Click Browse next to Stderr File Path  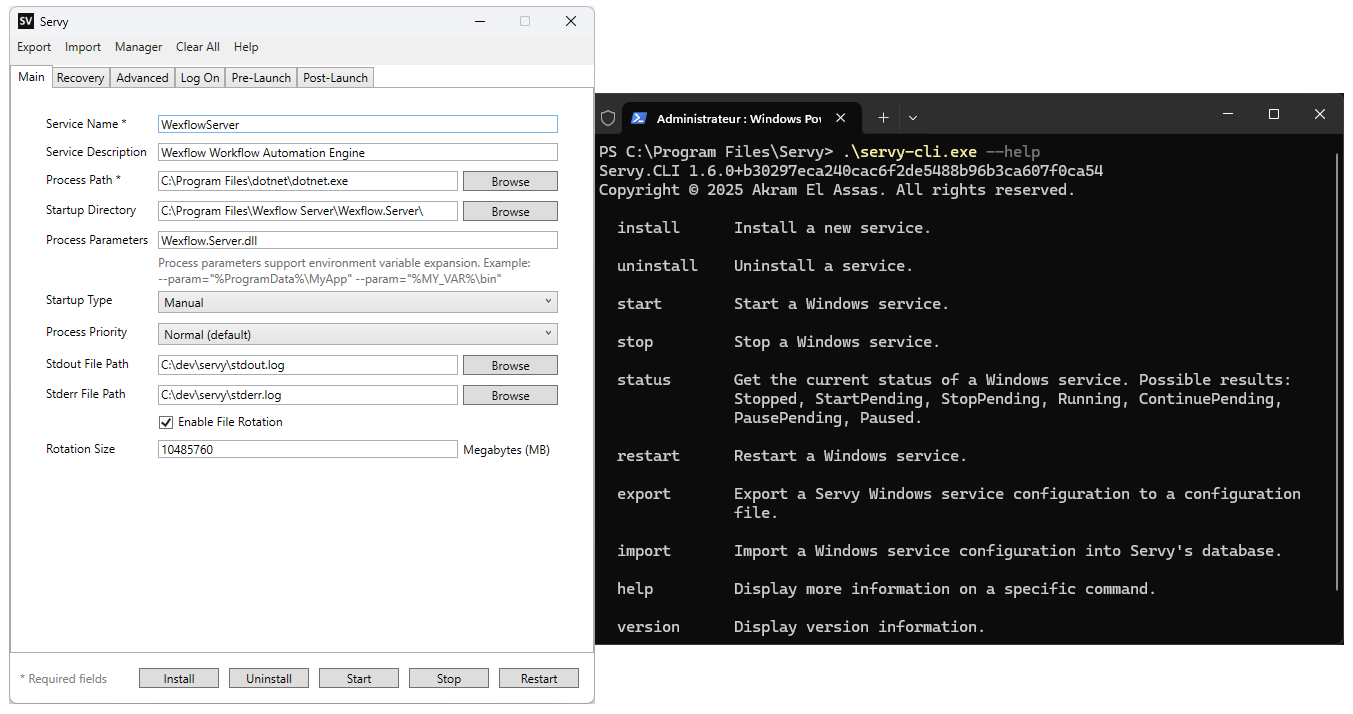510,396
